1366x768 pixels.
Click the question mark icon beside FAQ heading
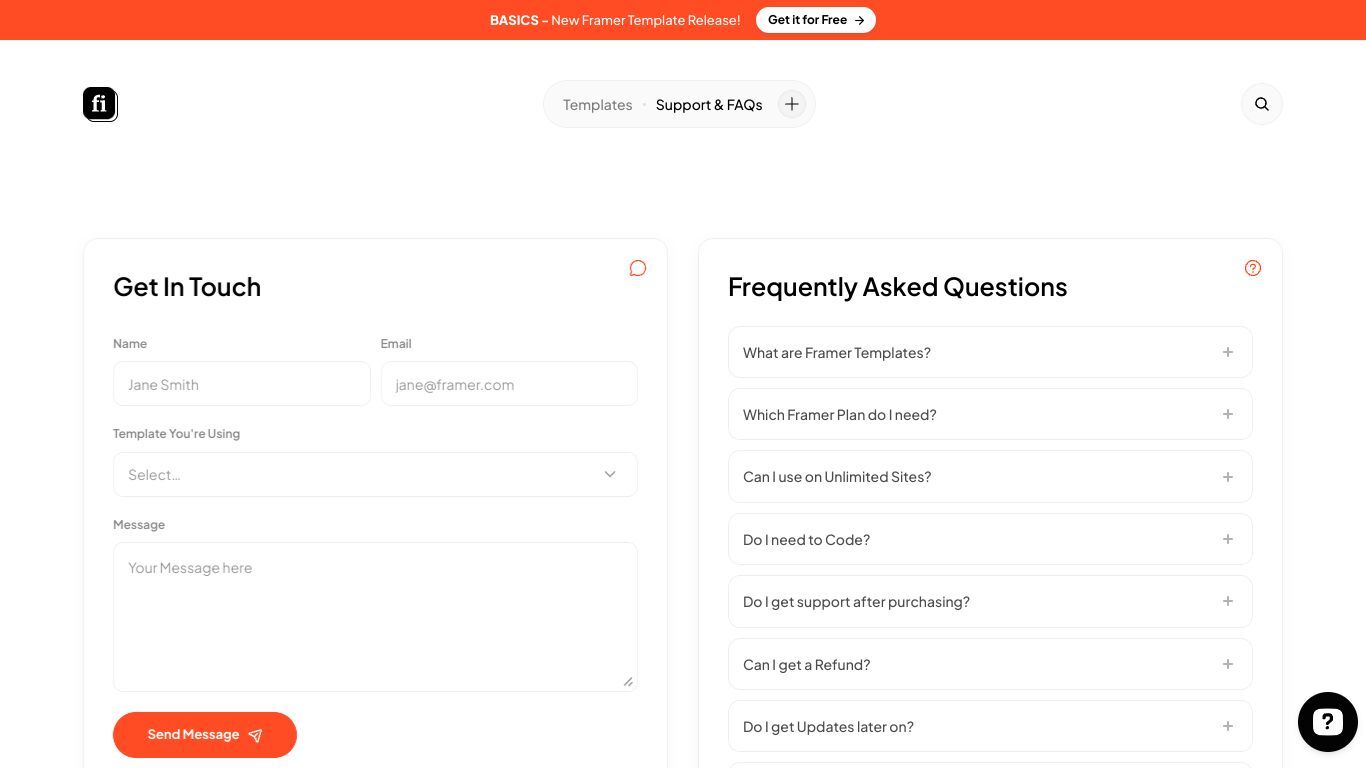(1253, 268)
